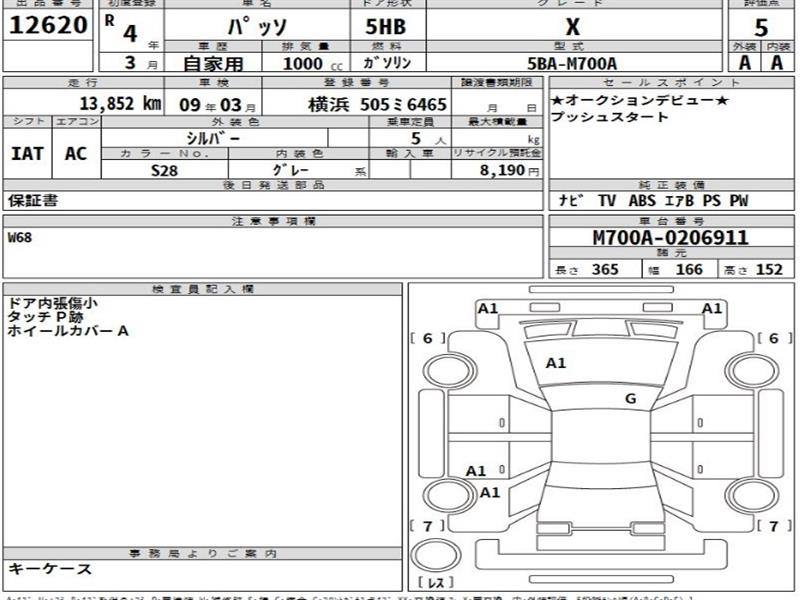Image resolution: width=800 pixels, height=600 pixels.
Task: Click the 保証書 later-shipped item
Action: point(33,201)
